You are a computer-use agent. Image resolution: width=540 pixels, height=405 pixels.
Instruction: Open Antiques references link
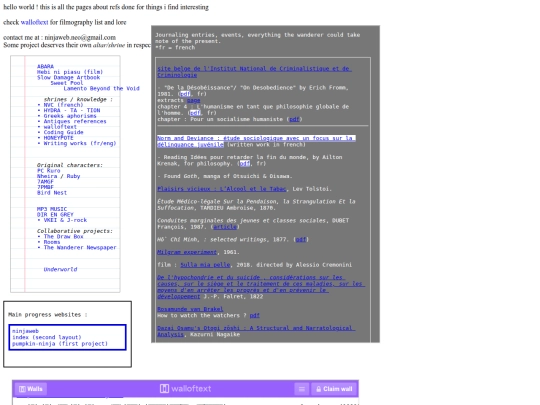pos(75,121)
